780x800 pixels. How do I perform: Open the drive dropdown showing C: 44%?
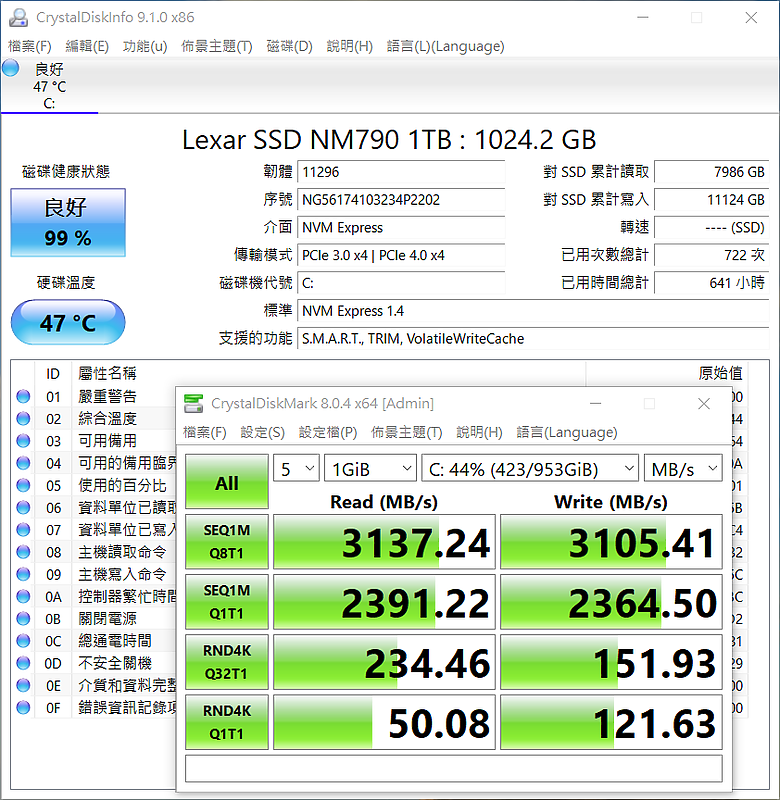click(530, 468)
